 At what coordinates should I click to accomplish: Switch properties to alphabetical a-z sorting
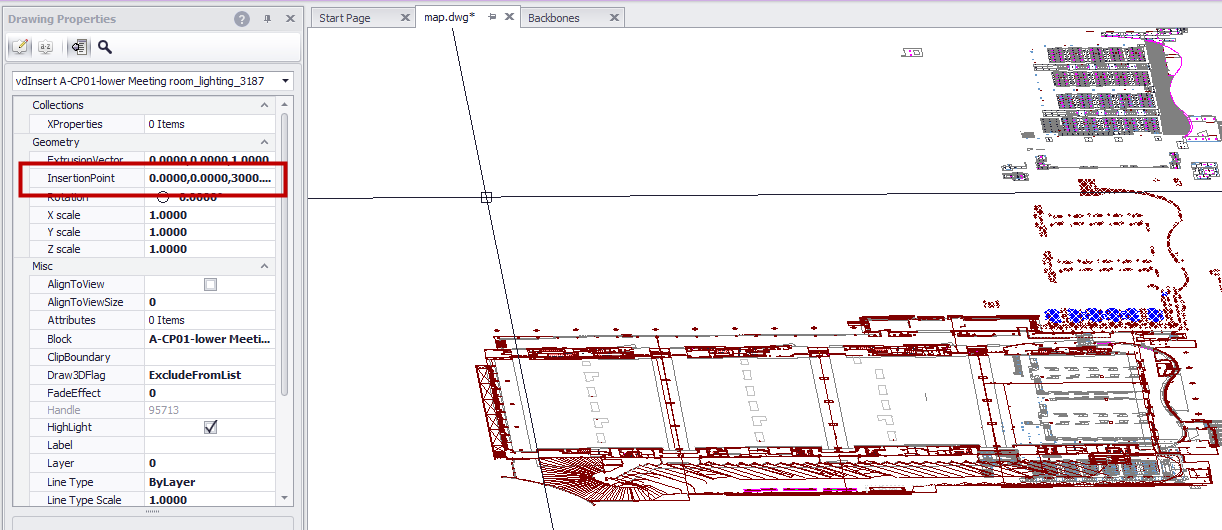(x=45, y=47)
